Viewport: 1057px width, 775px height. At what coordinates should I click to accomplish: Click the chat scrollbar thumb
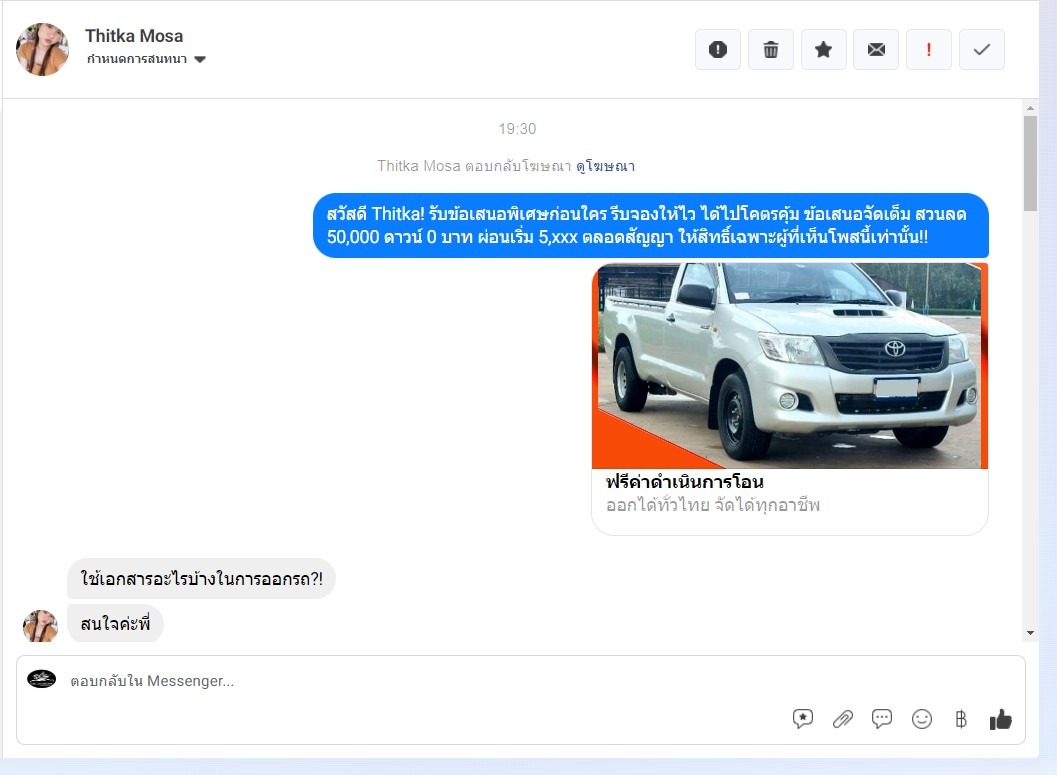tap(1030, 164)
